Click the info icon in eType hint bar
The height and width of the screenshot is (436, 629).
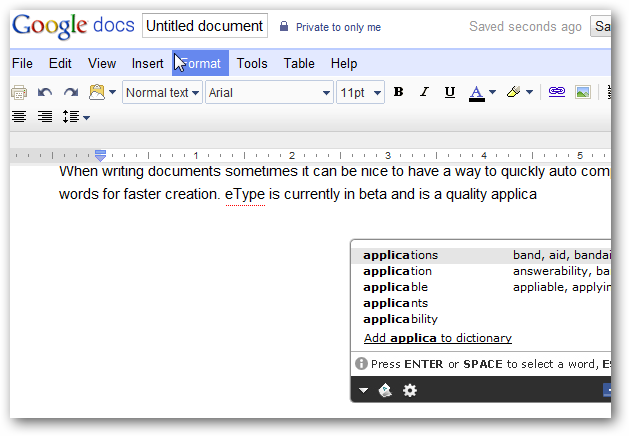[x=361, y=363]
